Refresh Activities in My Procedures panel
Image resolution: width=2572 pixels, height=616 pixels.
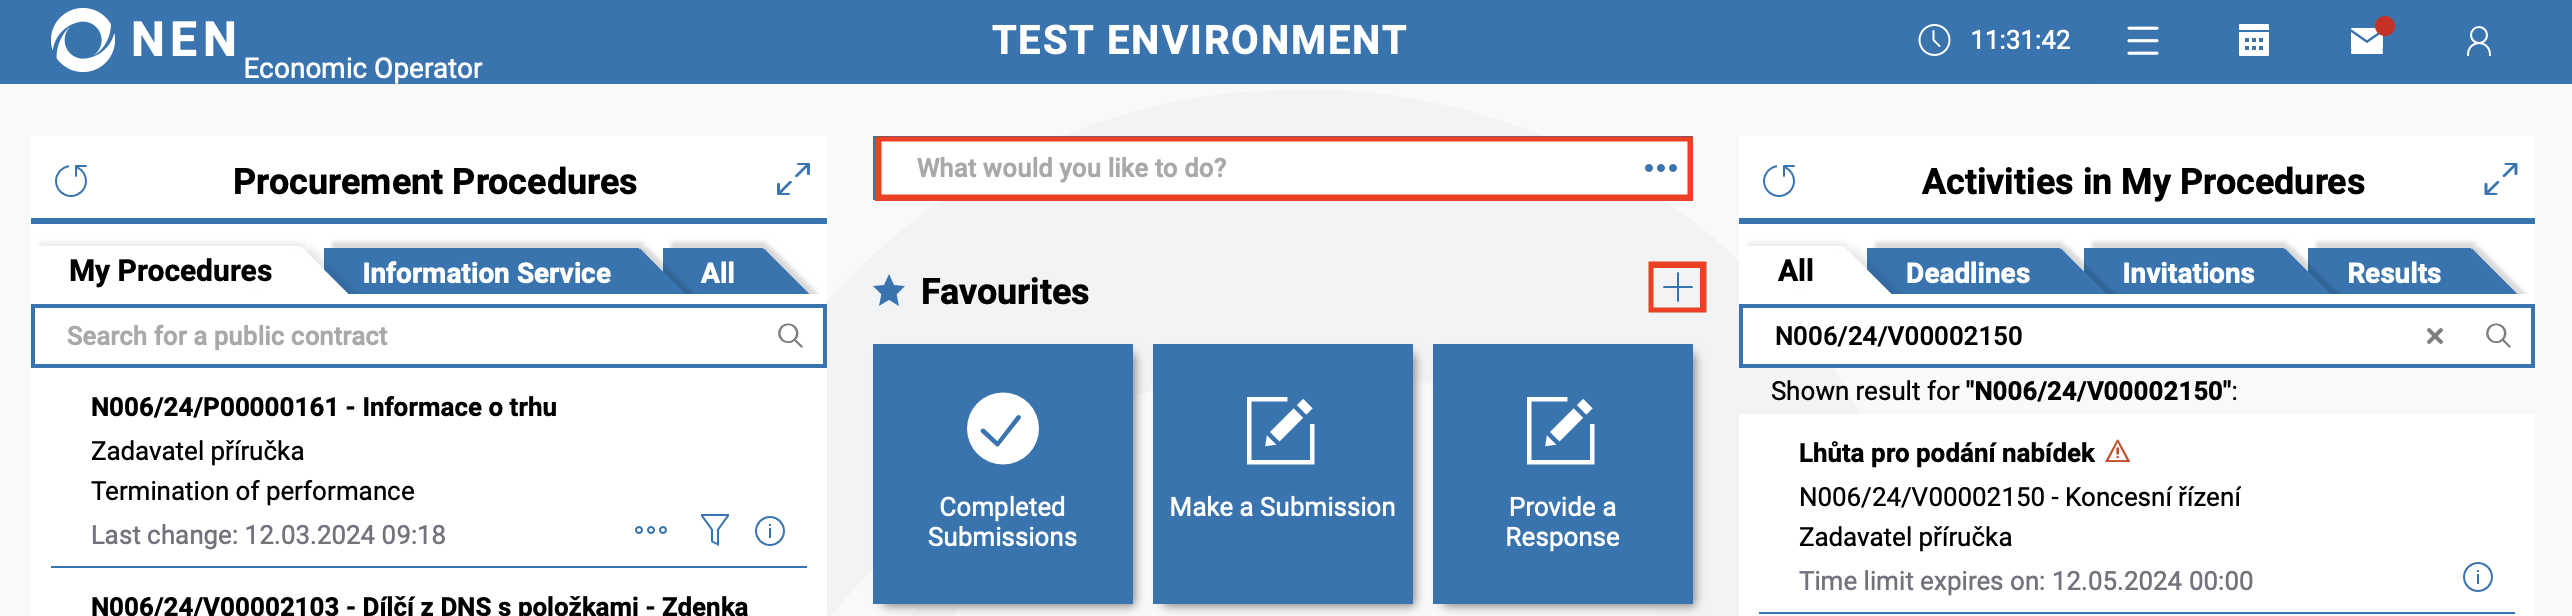(x=1779, y=181)
